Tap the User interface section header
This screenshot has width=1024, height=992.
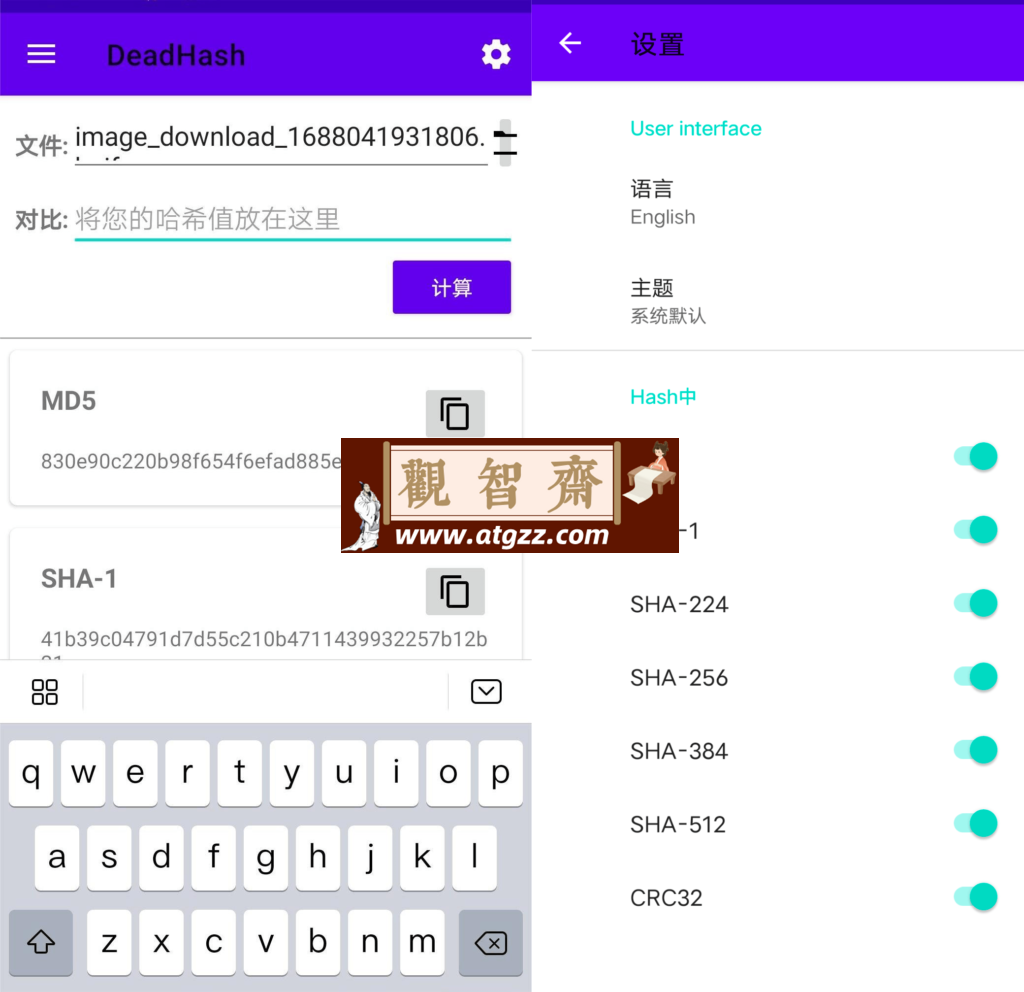pyautogui.click(x=696, y=129)
